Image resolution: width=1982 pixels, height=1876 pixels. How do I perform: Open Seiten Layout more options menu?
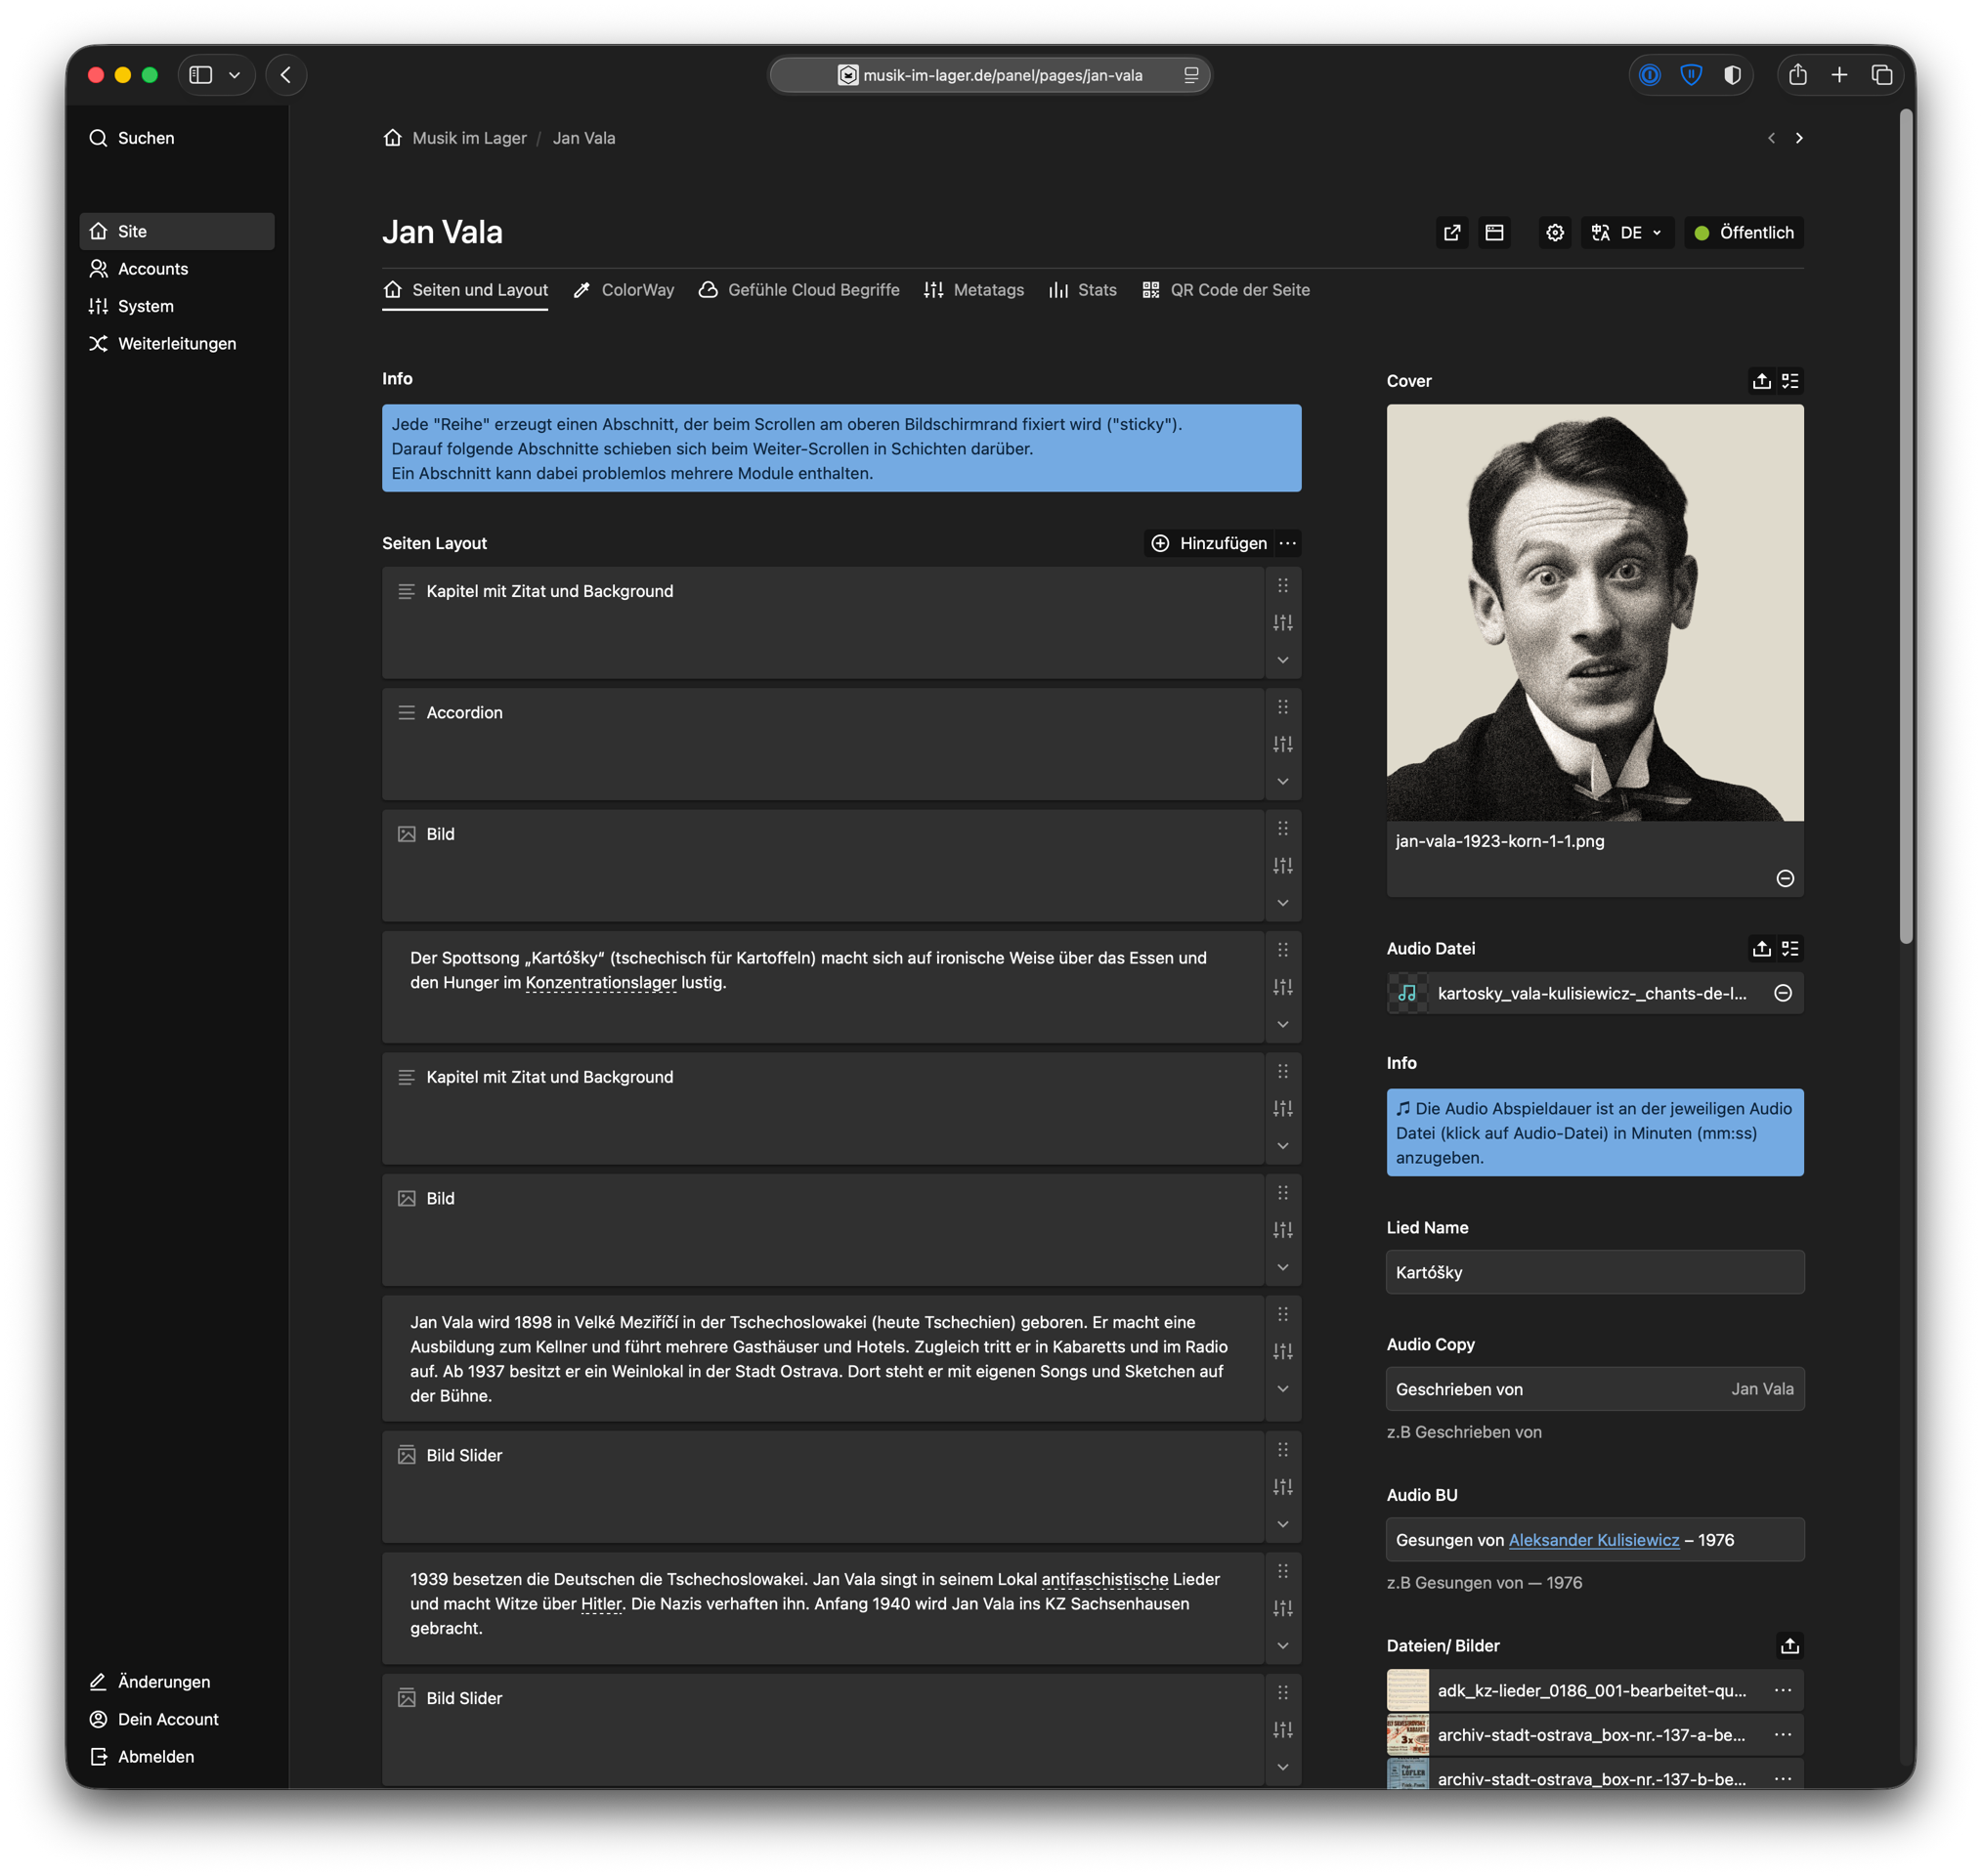click(1287, 543)
